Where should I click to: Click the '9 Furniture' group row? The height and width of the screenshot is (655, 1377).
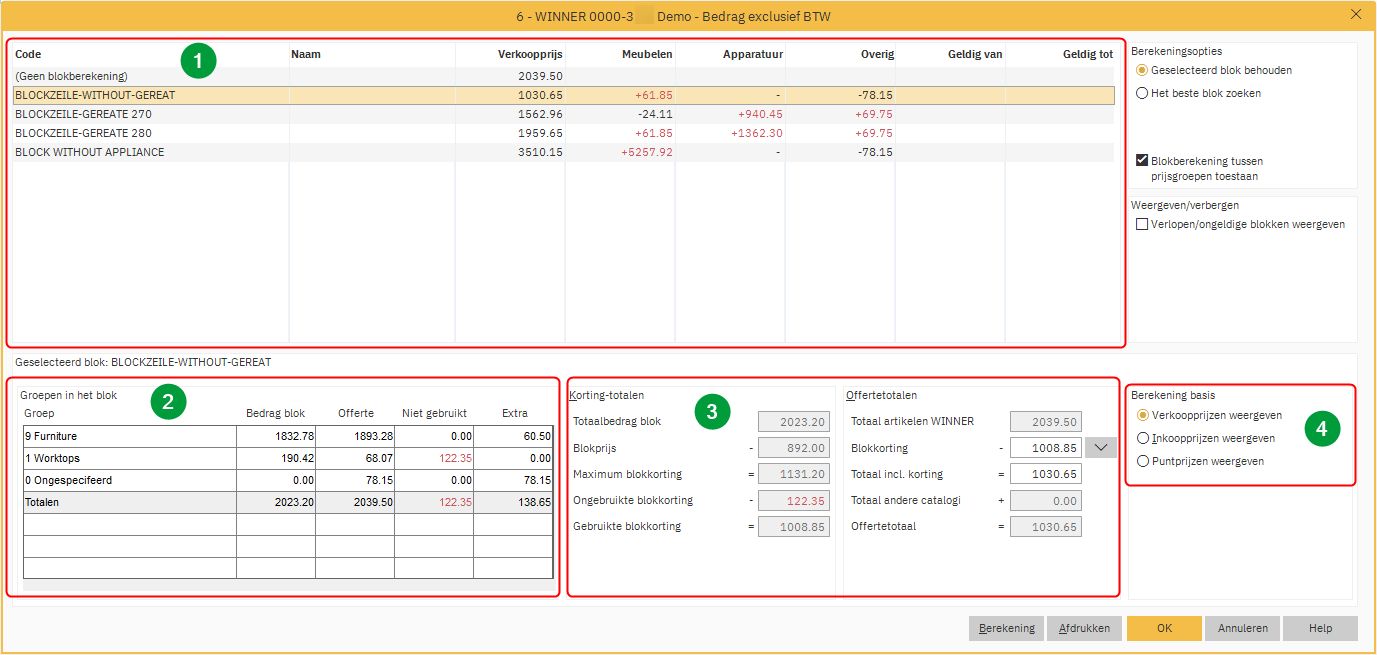(130, 437)
